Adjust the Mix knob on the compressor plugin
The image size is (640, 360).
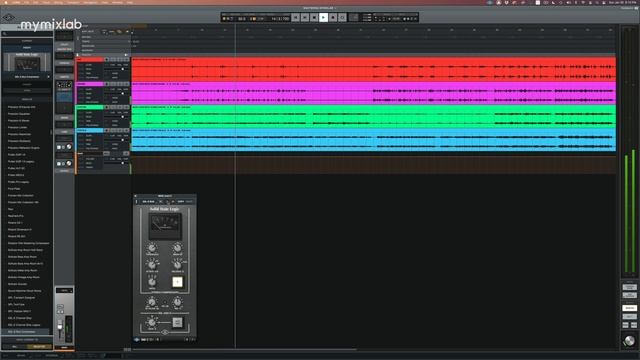[x=177, y=302]
